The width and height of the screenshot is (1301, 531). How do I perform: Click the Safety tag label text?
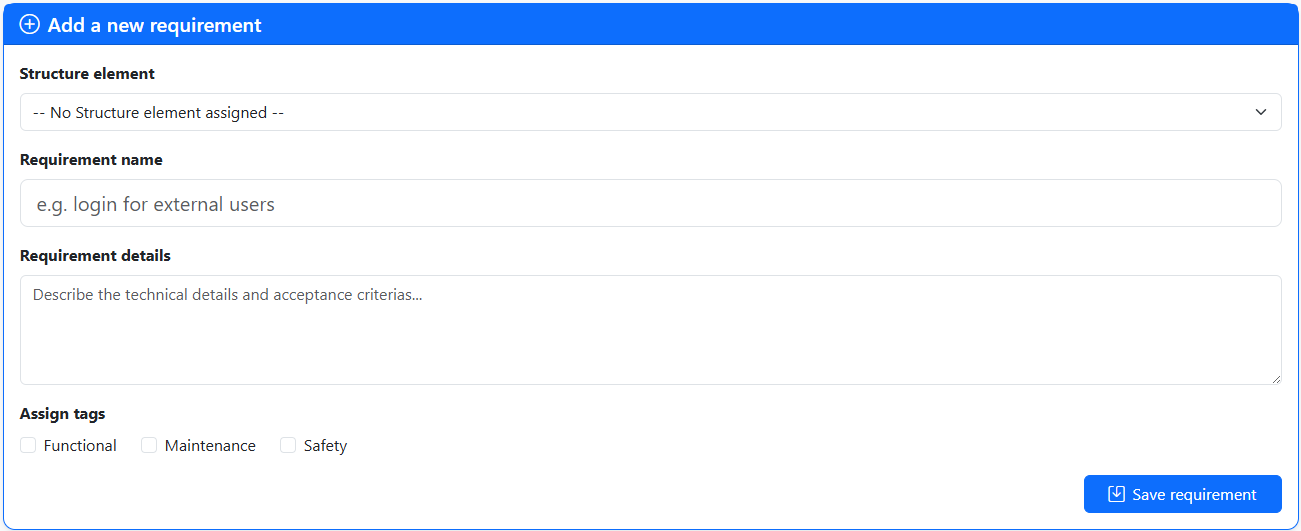(x=325, y=446)
